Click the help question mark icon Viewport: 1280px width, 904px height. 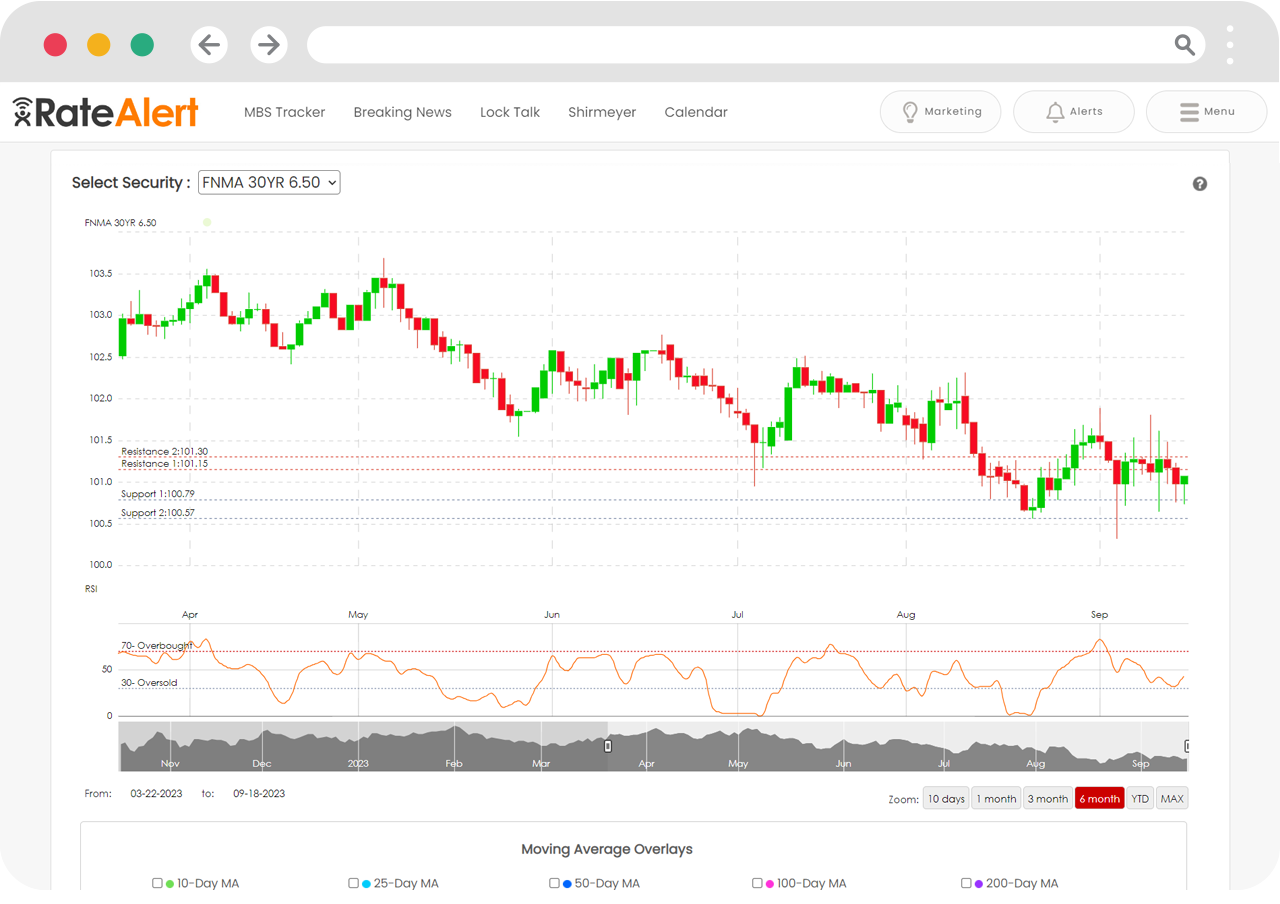click(x=1200, y=184)
